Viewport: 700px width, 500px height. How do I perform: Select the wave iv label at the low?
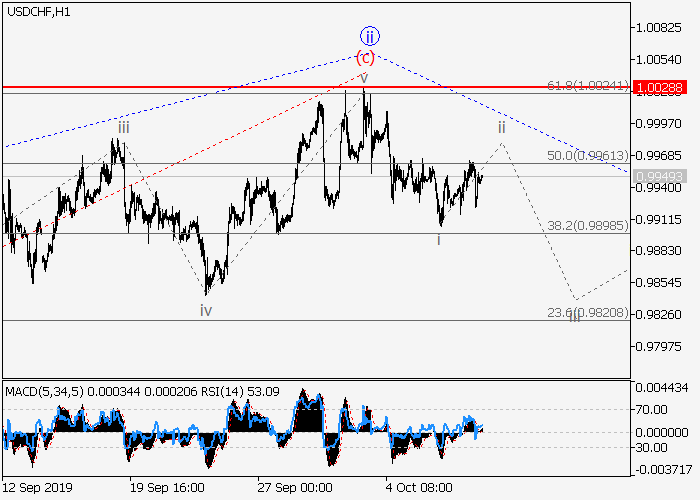point(205,311)
